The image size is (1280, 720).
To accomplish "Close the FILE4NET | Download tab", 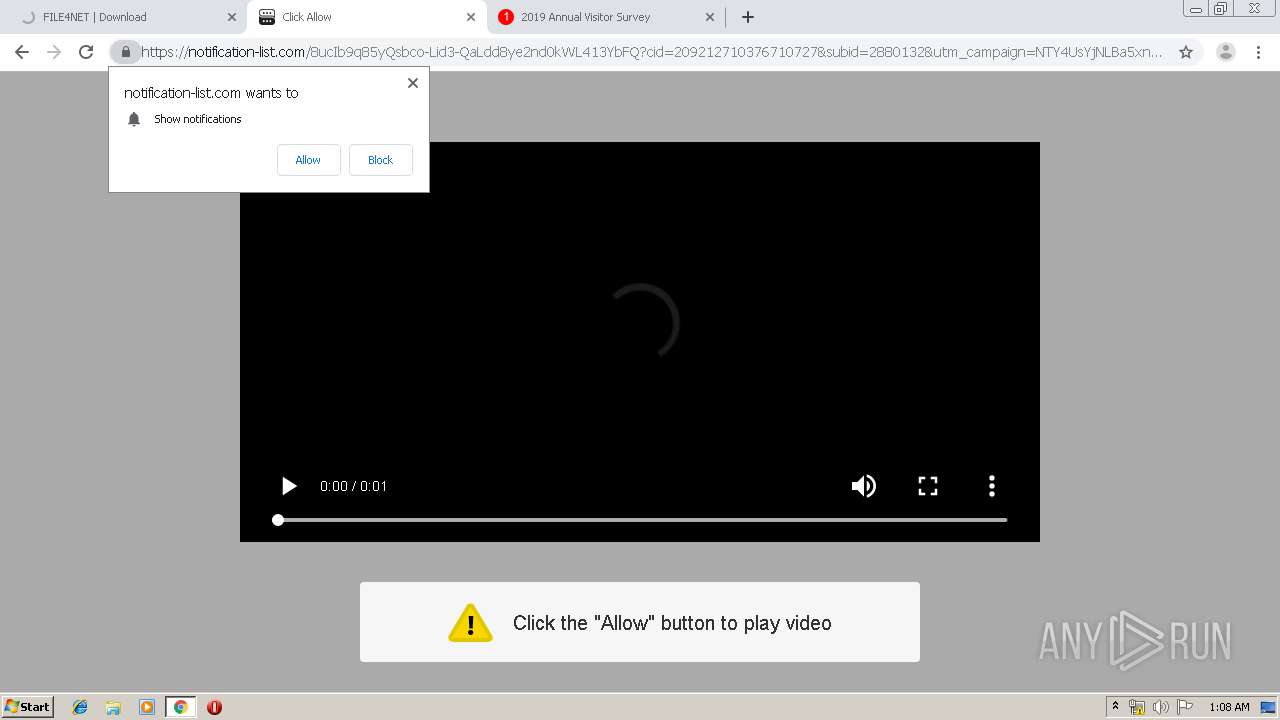I will point(231,17).
